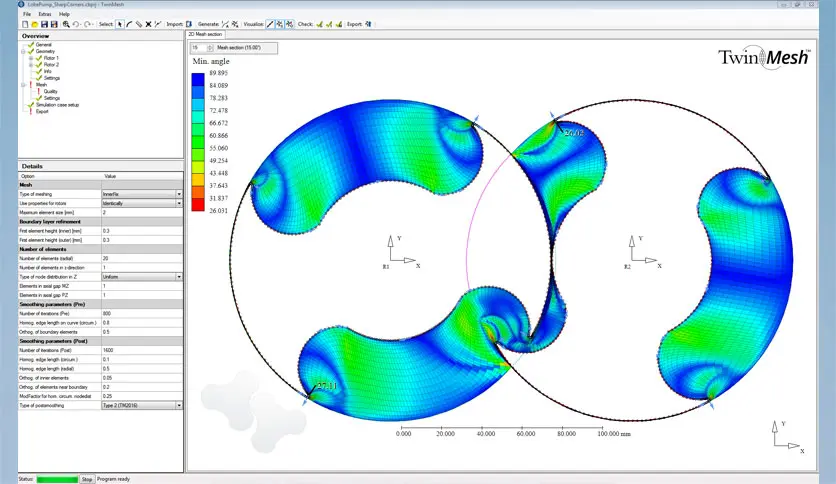The image size is (836, 484).
Task: Click the green status progress bar
Action: coord(57,479)
